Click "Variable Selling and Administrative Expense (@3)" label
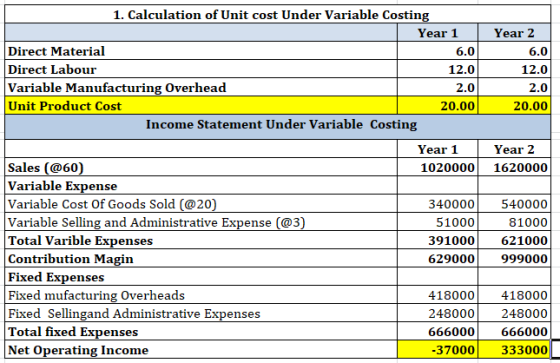 (x=201, y=222)
